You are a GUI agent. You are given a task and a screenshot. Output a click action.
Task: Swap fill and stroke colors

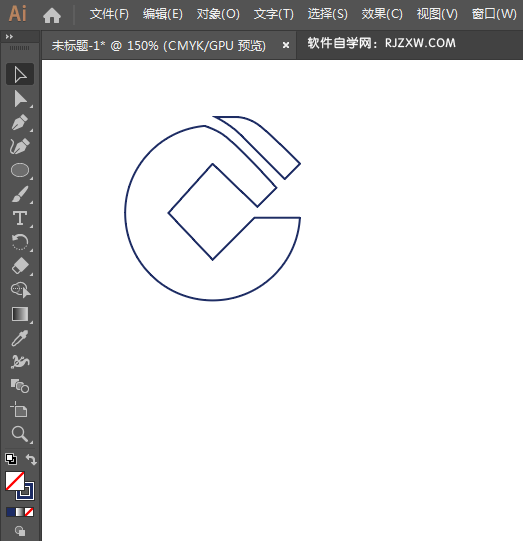(31, 459)
